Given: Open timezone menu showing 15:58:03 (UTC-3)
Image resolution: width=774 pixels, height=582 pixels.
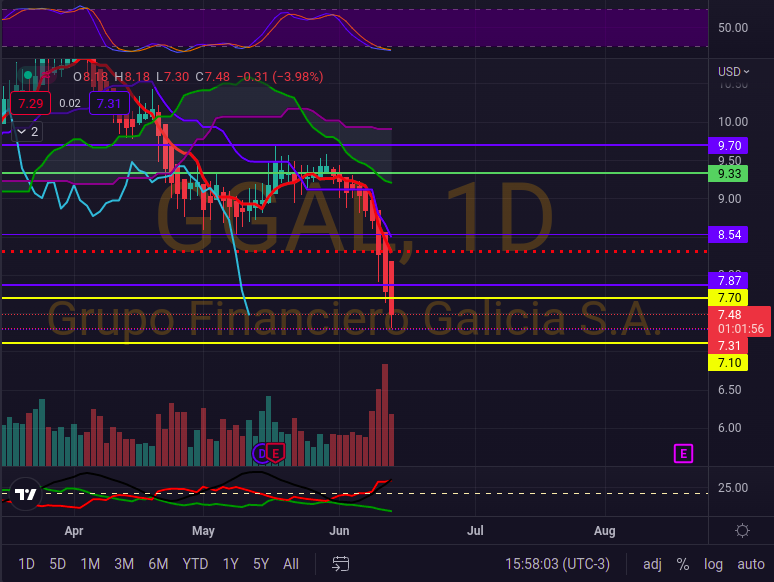Looking at the screenshot, I should [557, 564].
